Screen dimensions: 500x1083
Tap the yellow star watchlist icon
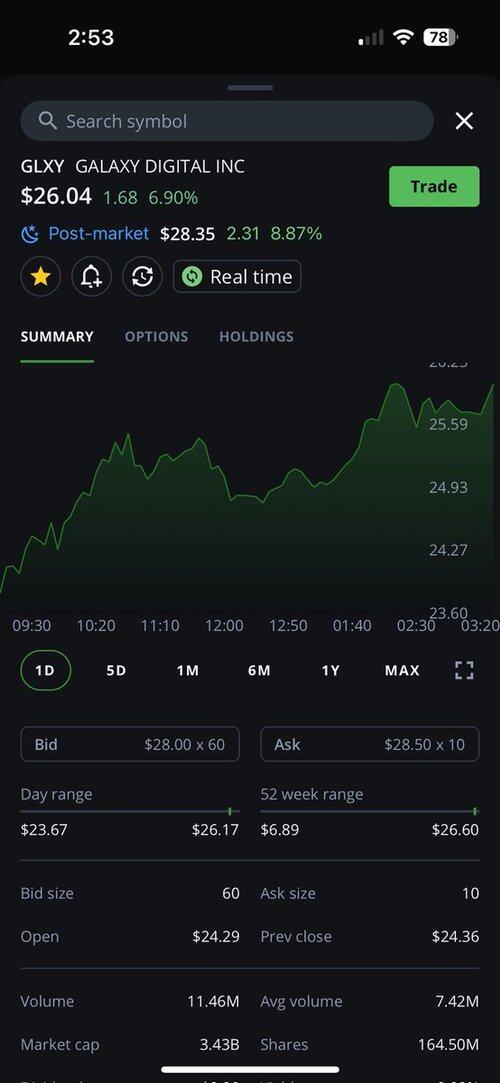click(41, 277)
